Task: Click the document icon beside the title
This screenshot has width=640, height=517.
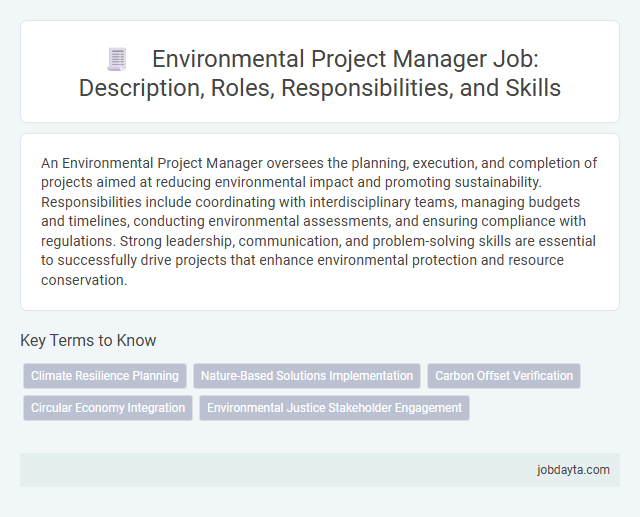Action: pyautogui.click(x=117, y=59)
